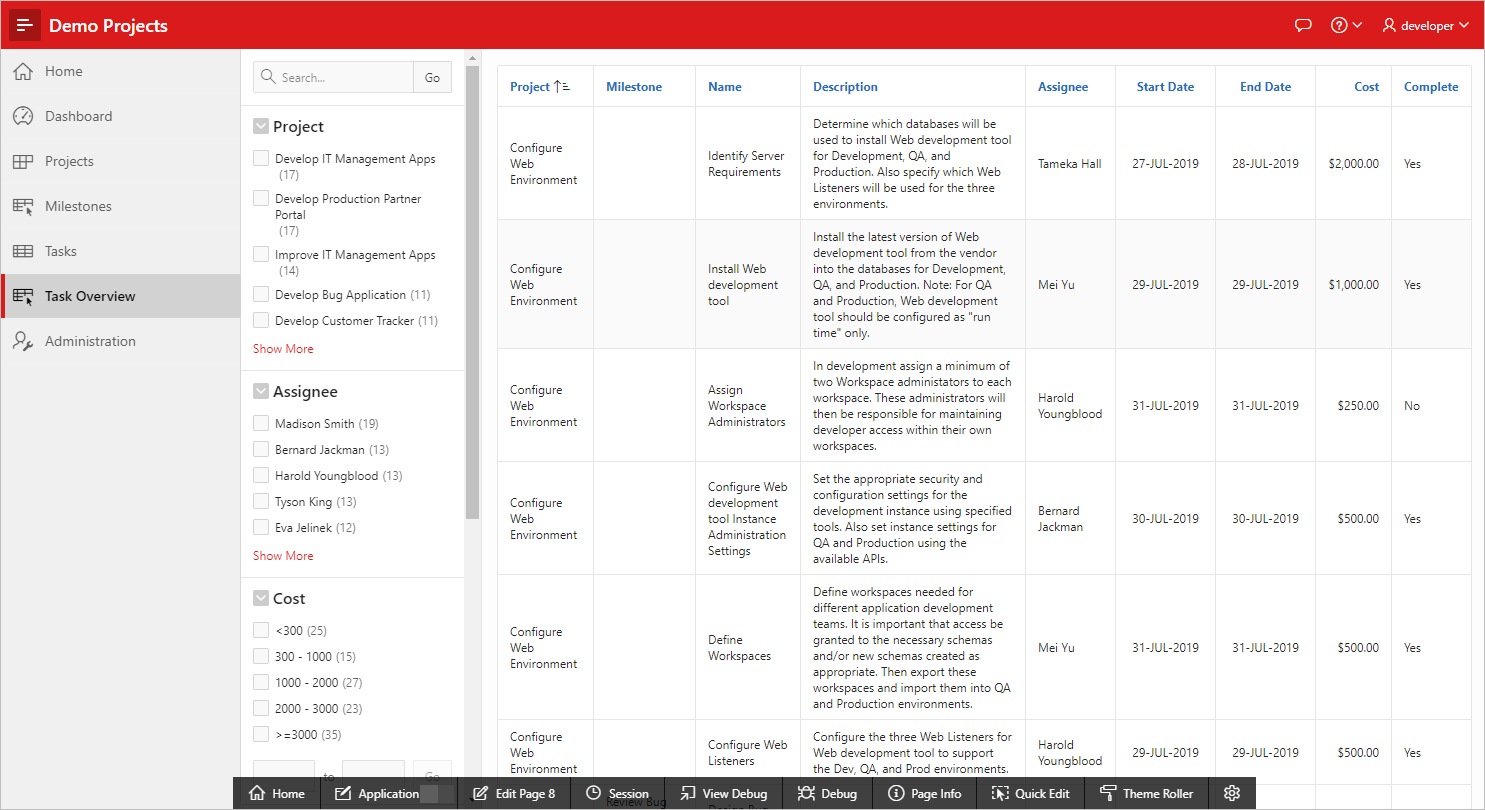Open Administration navigation item
Image resolution: width=1485 pixels, height=810 pixels.
point(120,341)
